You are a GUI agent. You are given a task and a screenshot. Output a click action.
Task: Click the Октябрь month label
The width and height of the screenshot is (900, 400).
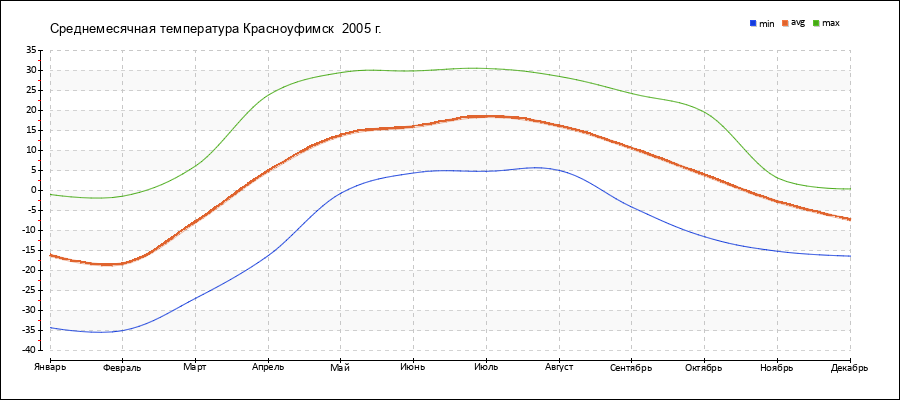click(704, 367)
